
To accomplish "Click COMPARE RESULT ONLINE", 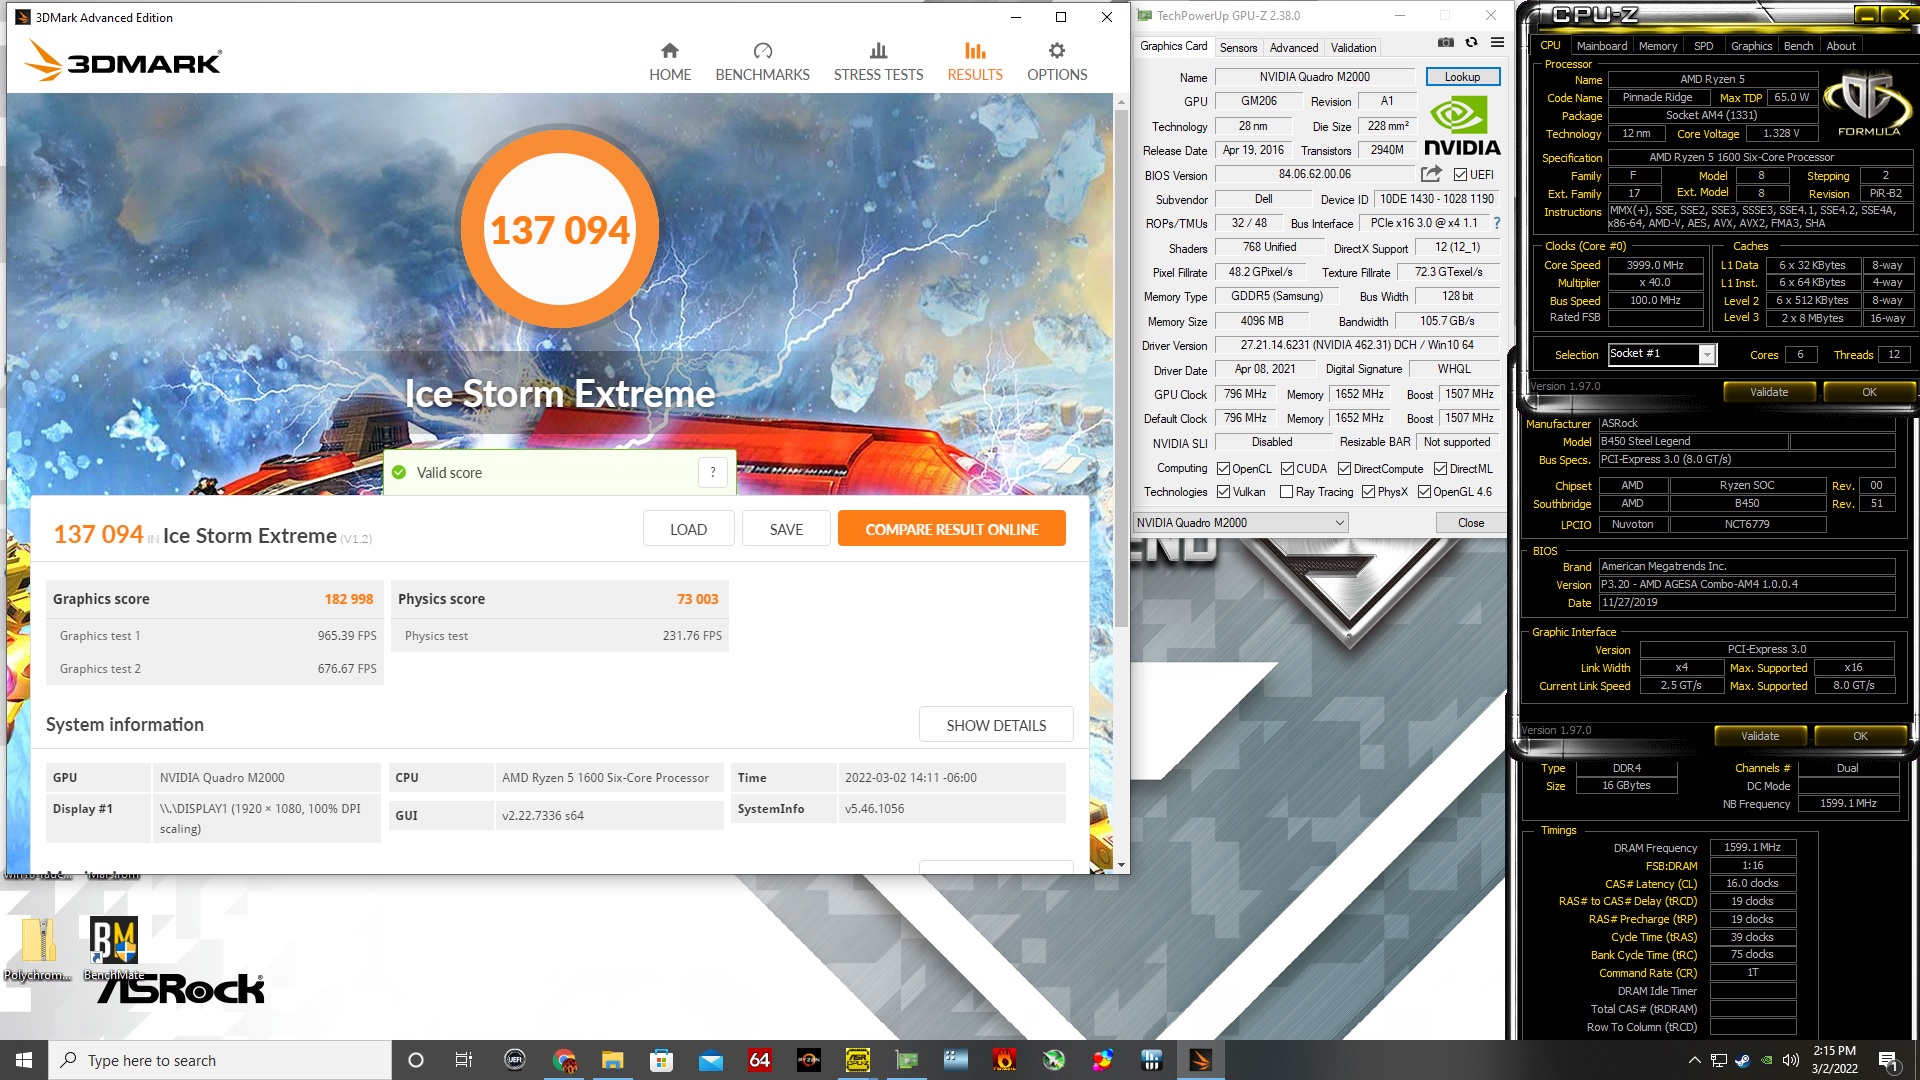I will 951,529.
